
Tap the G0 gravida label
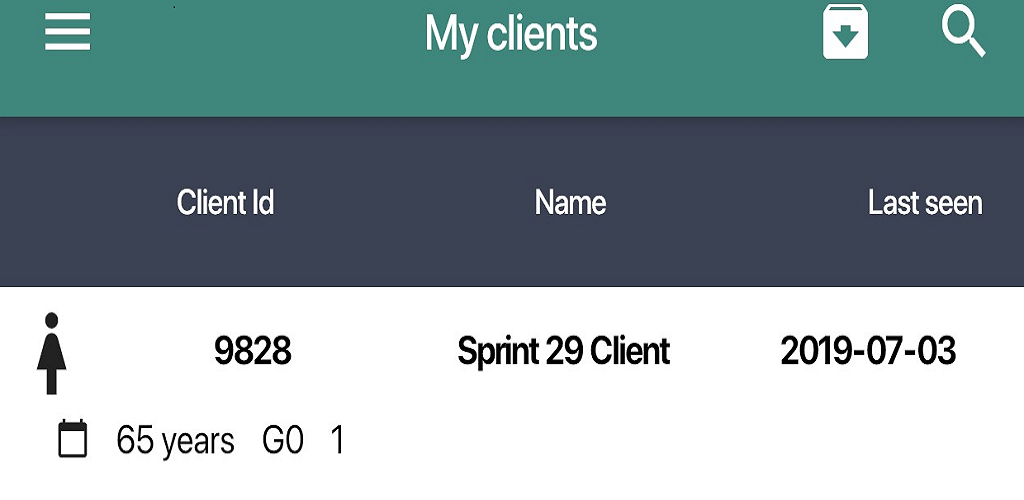point(283,441)
